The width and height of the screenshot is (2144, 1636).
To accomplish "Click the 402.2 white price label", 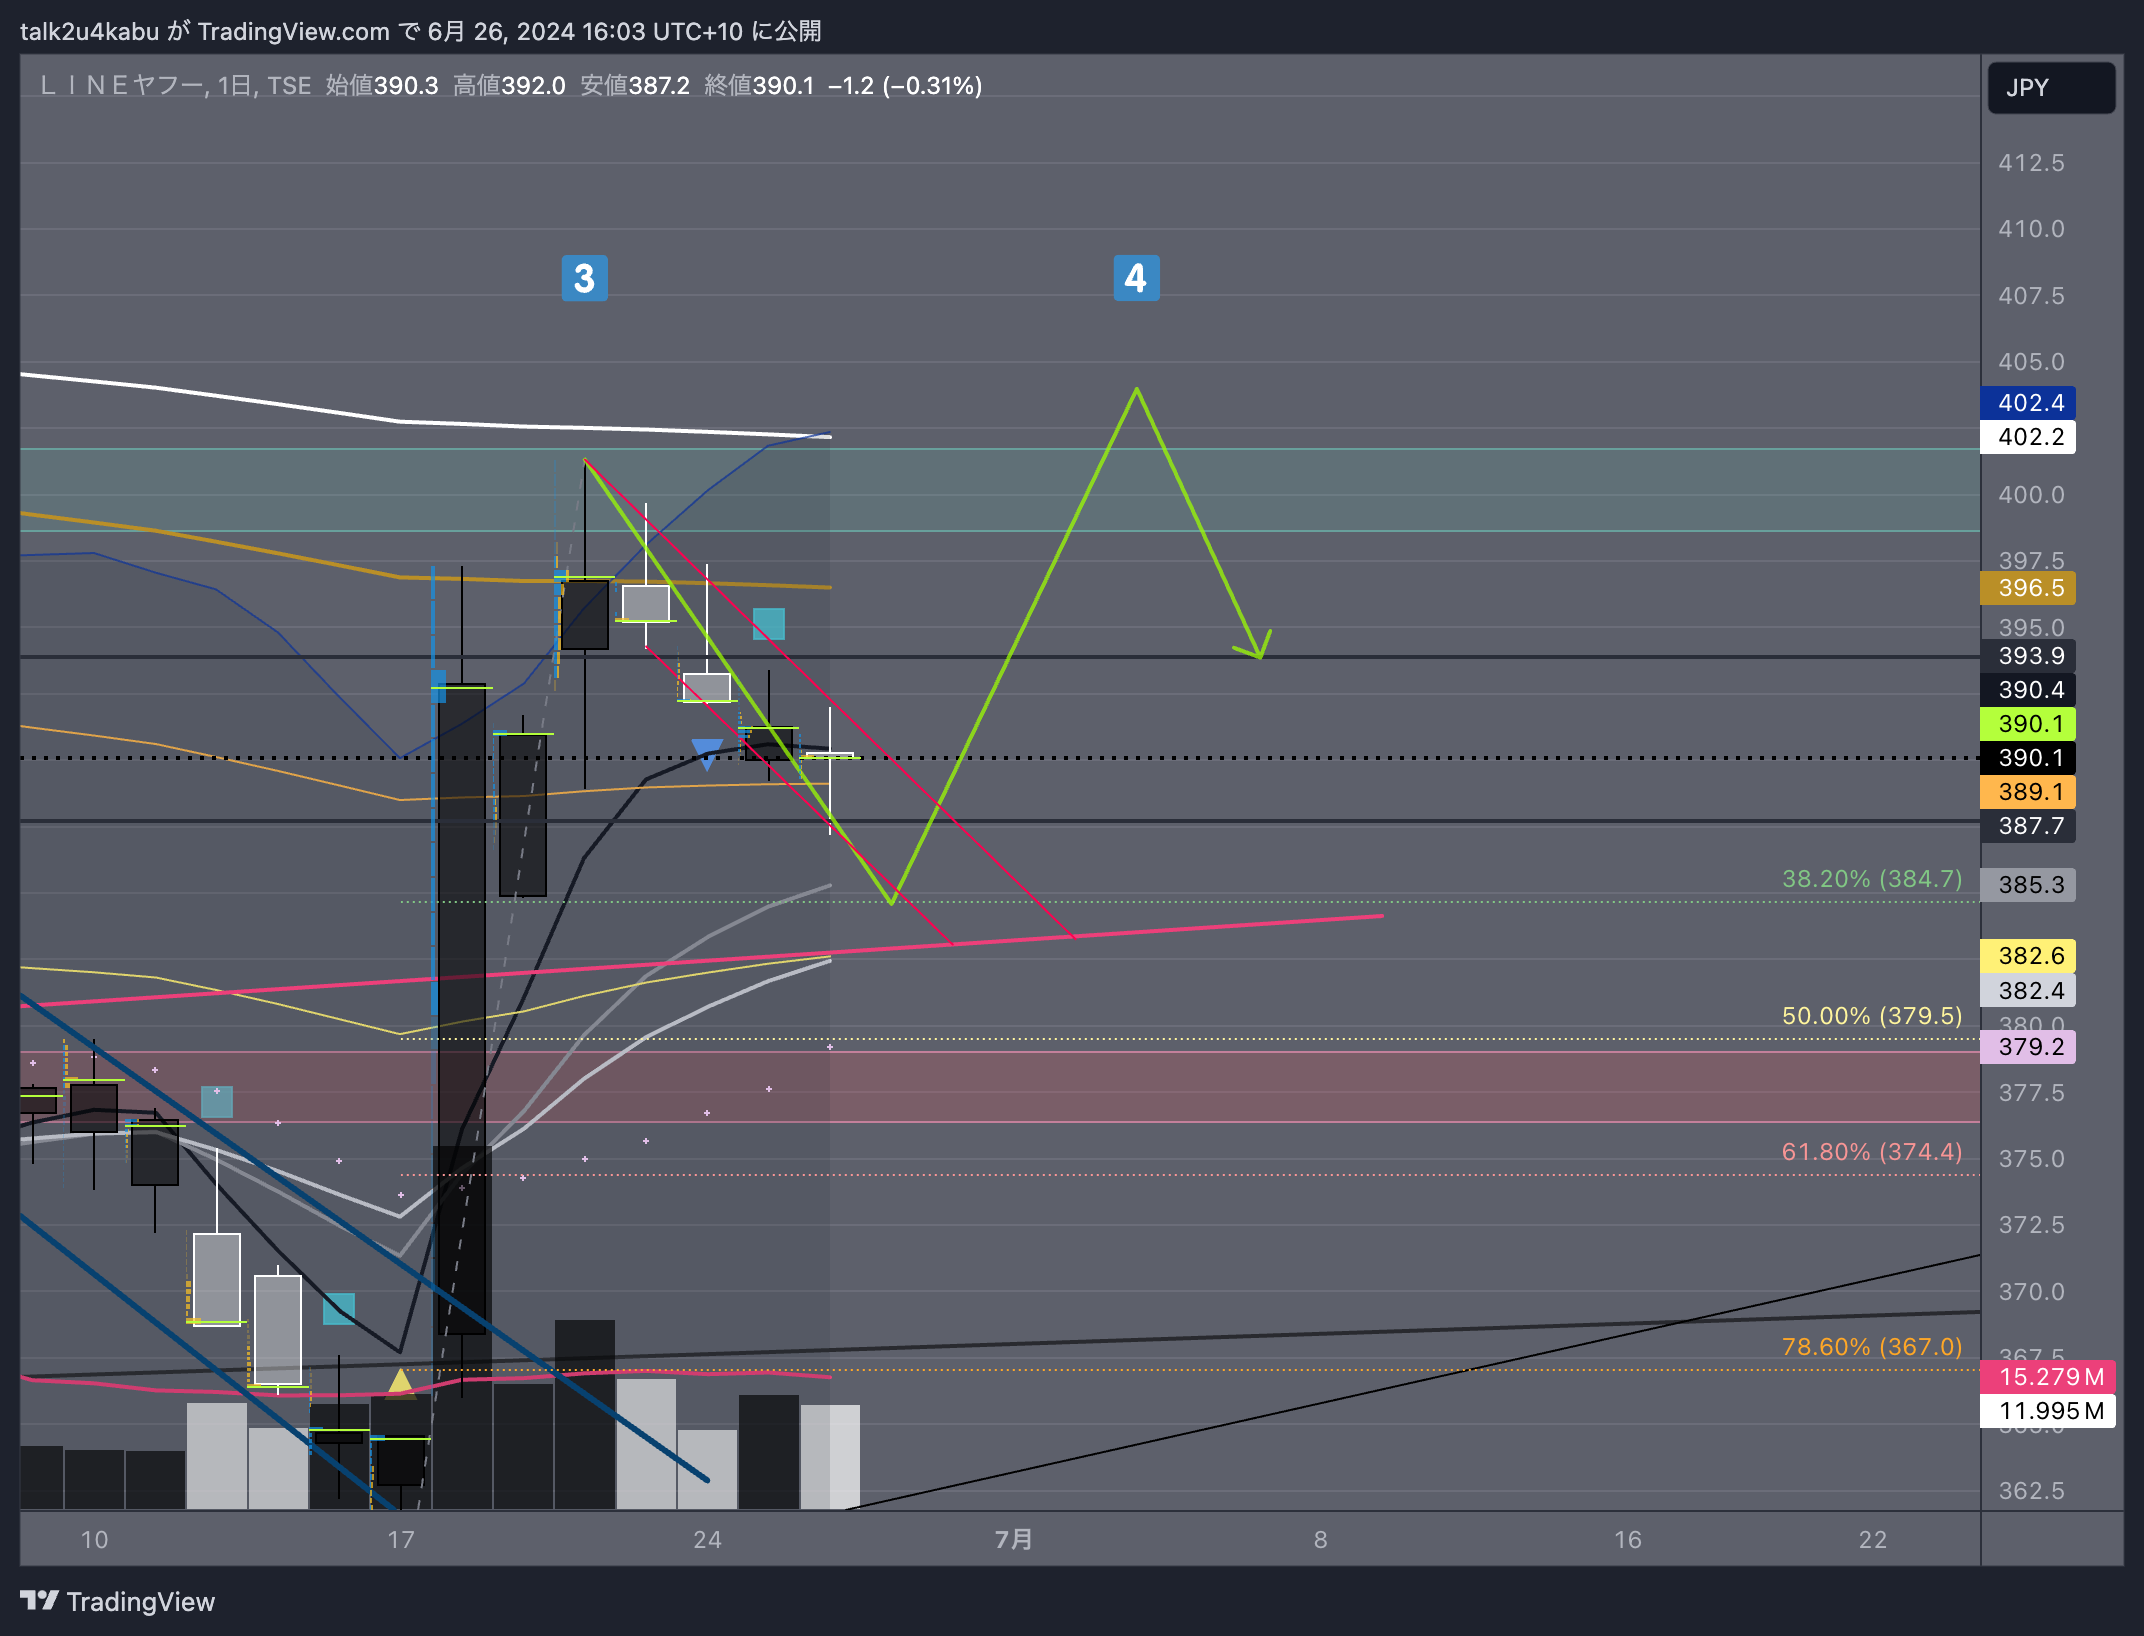I will 2028,437.
